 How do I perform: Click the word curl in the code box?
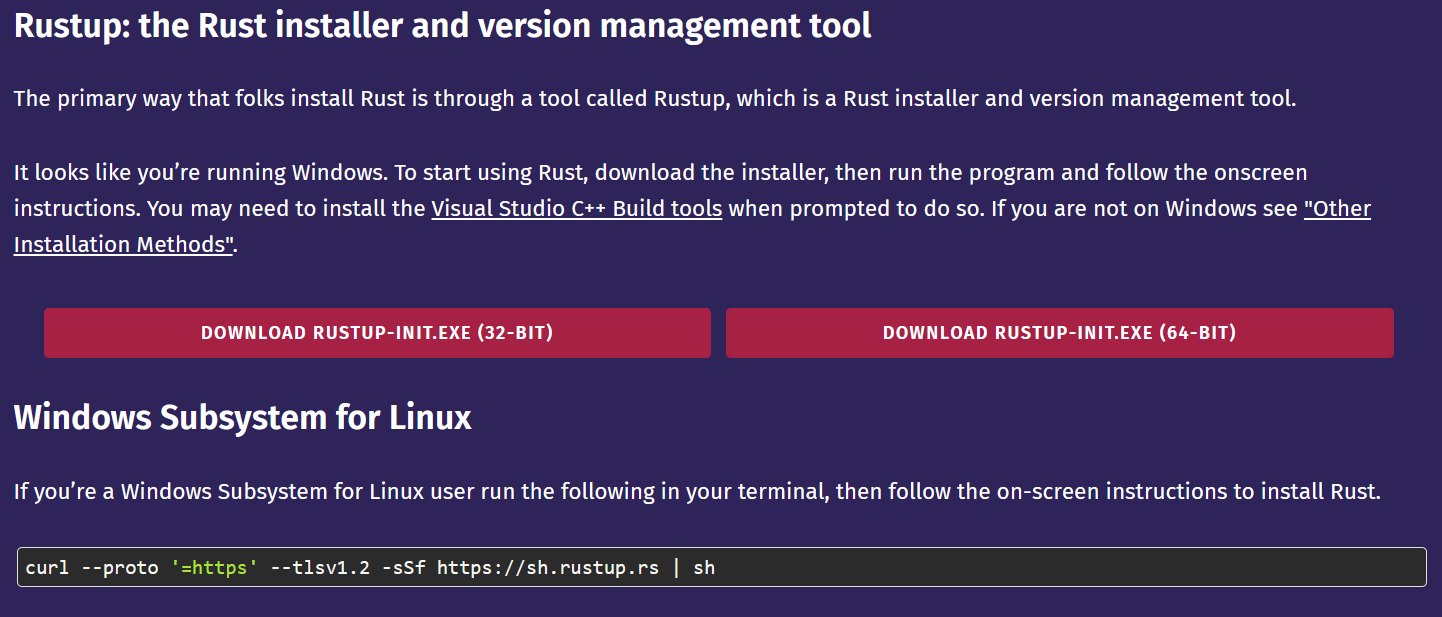(47, 568)
